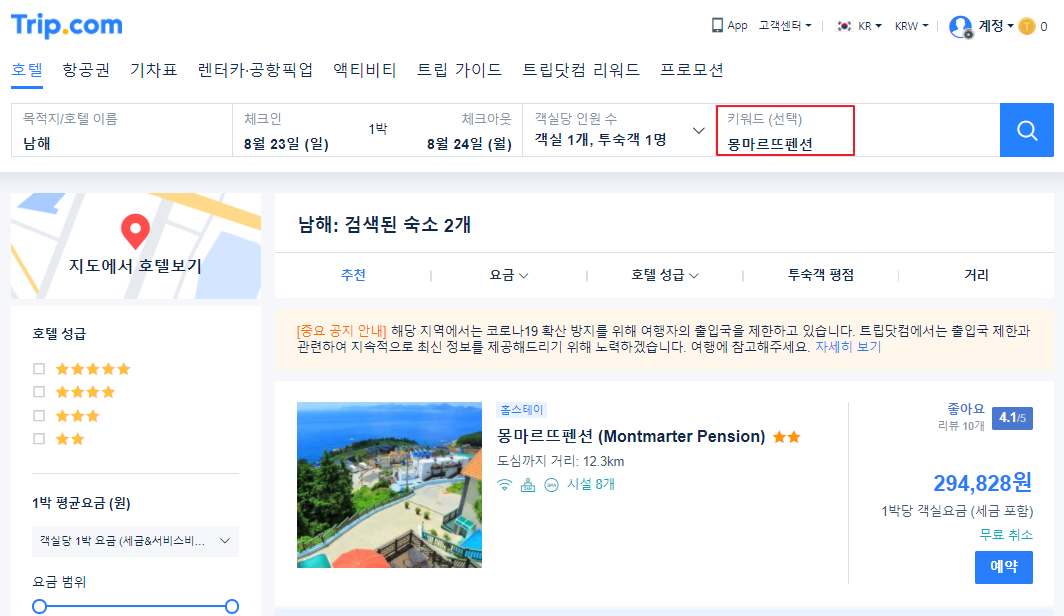The height and width of the screenshot is (616, 1064).
Task: Sort results by 거리
Action: pos(976,275)
